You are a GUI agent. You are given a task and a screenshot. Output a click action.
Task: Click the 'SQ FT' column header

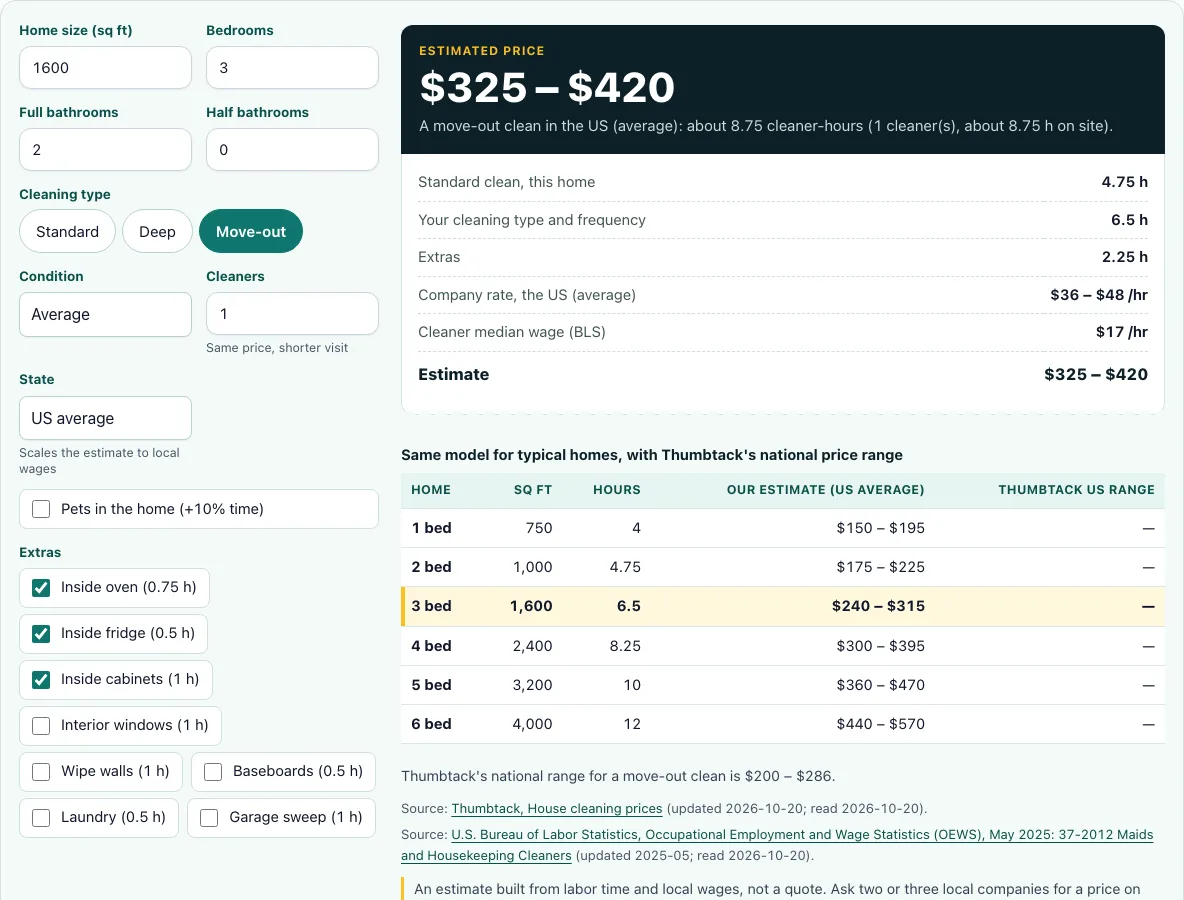coord(533,490)
